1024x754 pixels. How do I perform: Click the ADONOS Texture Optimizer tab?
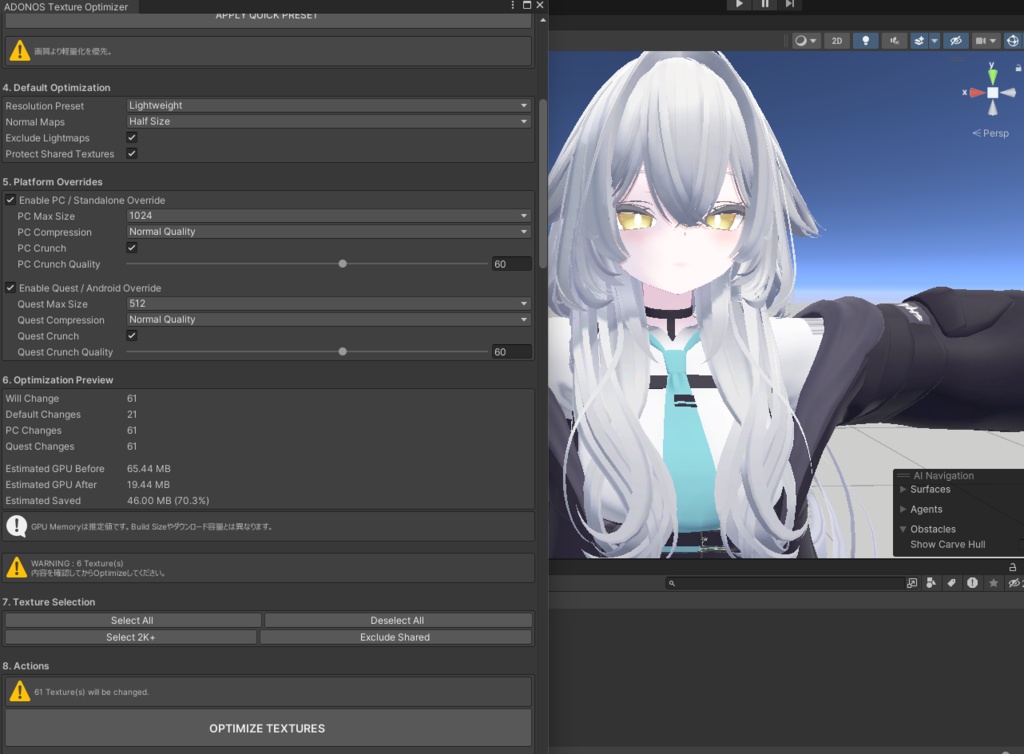pos(69,7)
